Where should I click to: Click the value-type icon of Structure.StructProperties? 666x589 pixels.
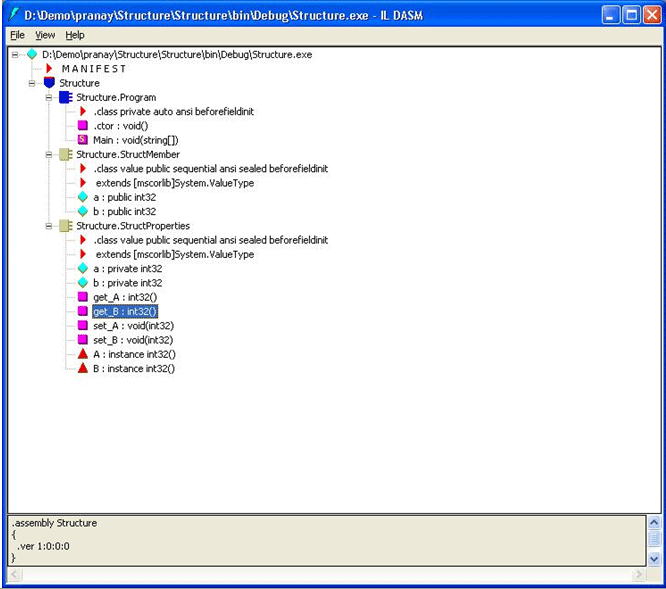pos(66,226)
